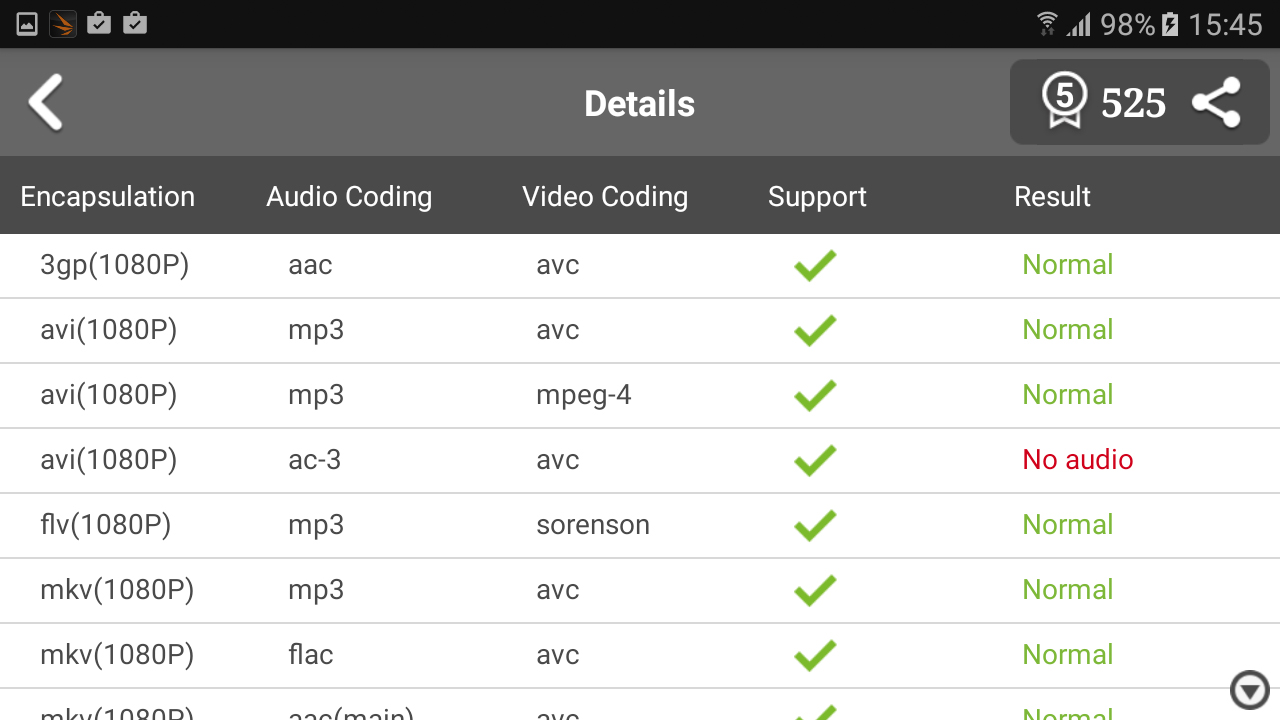Tap the Support column header

[x=817, y=197]
